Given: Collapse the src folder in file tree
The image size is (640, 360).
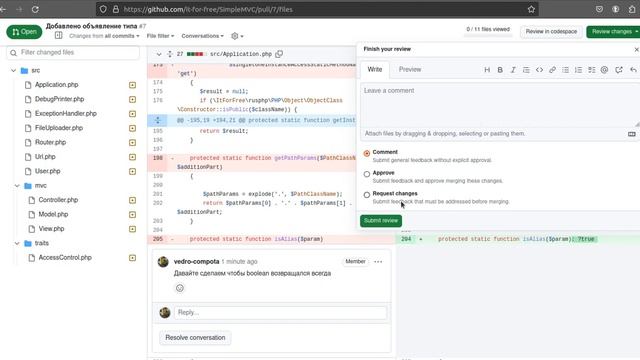Looking at the screenshot, I should (13, 71).
